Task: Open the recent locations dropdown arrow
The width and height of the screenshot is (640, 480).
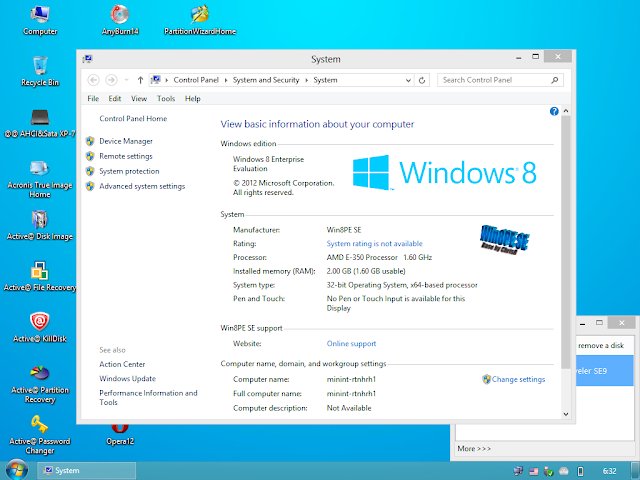Action: (x=127, y=80)
